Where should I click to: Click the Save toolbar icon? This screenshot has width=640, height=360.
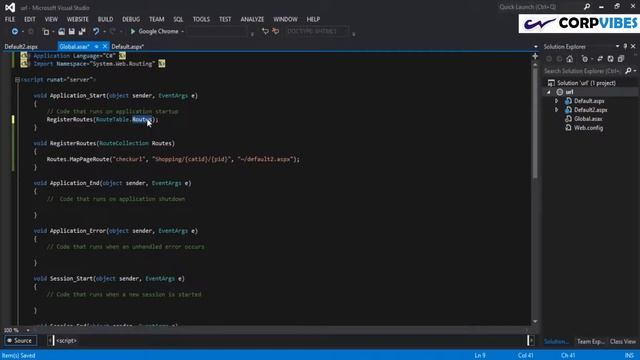click(x=71, y=31)
